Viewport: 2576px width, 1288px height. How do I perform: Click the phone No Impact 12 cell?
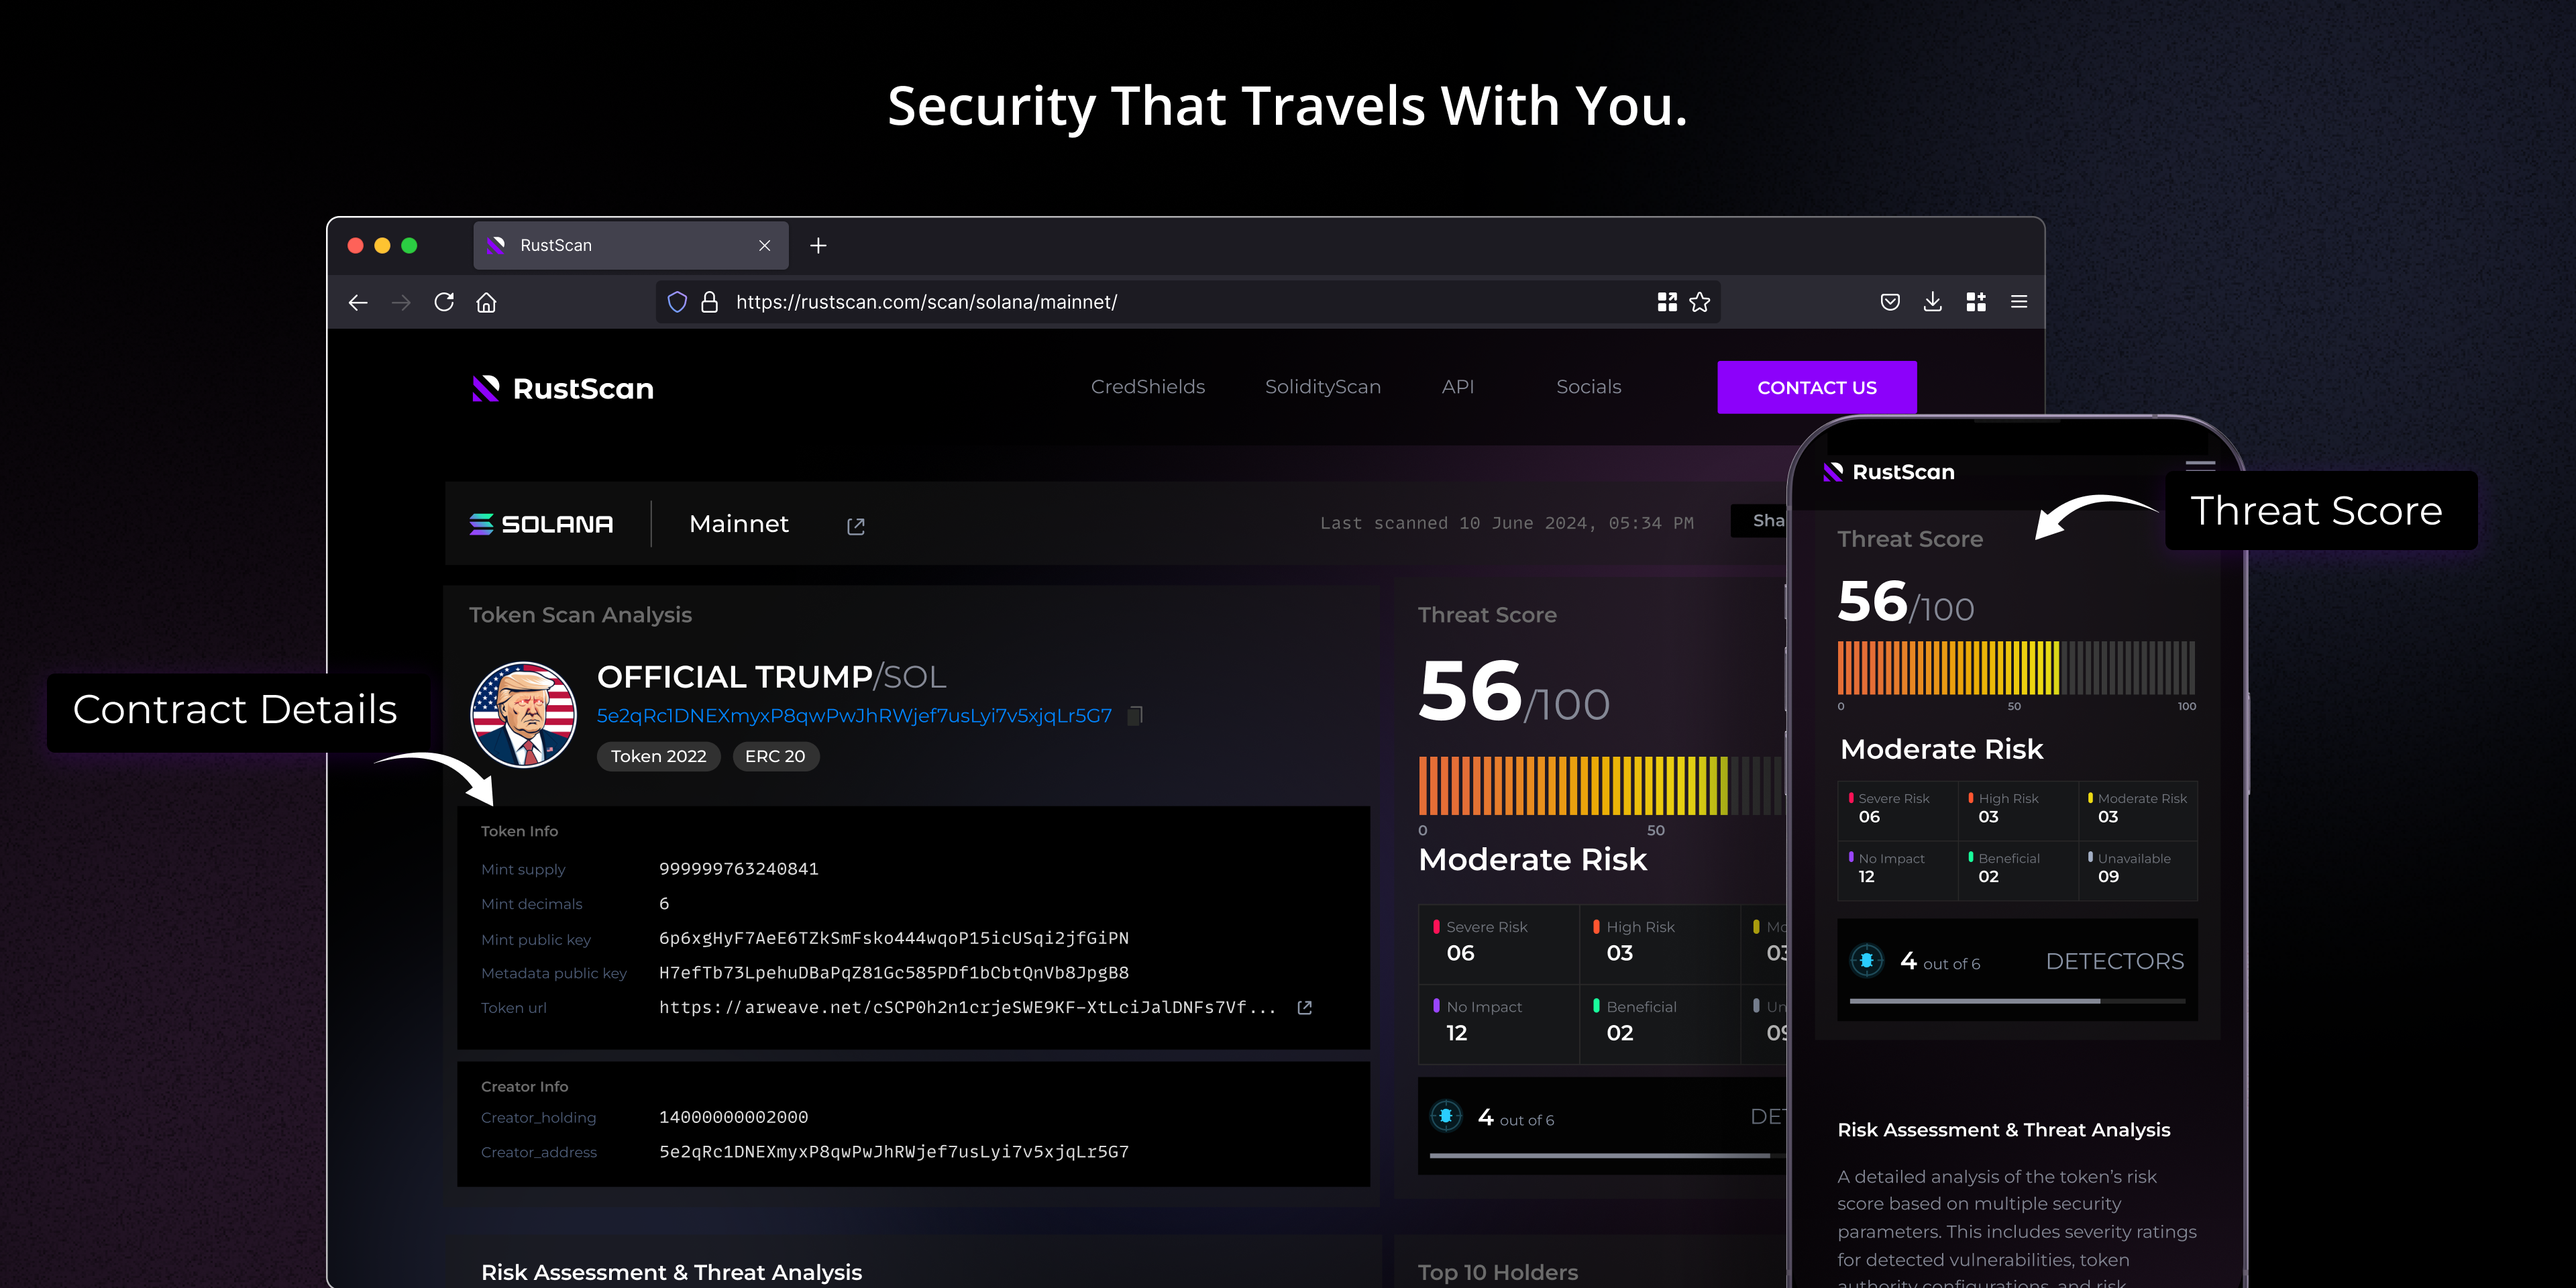(x=1897, y=870)
